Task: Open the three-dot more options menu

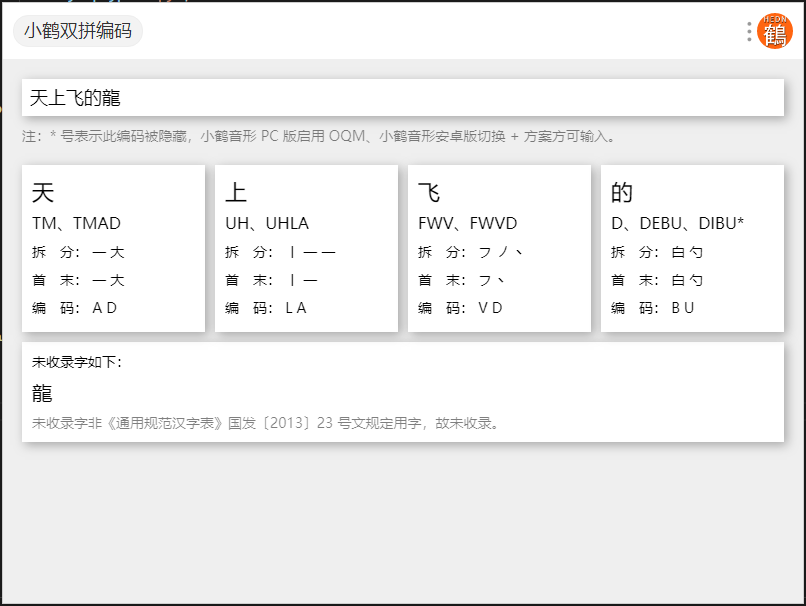Action: click(x=749, y=31)
